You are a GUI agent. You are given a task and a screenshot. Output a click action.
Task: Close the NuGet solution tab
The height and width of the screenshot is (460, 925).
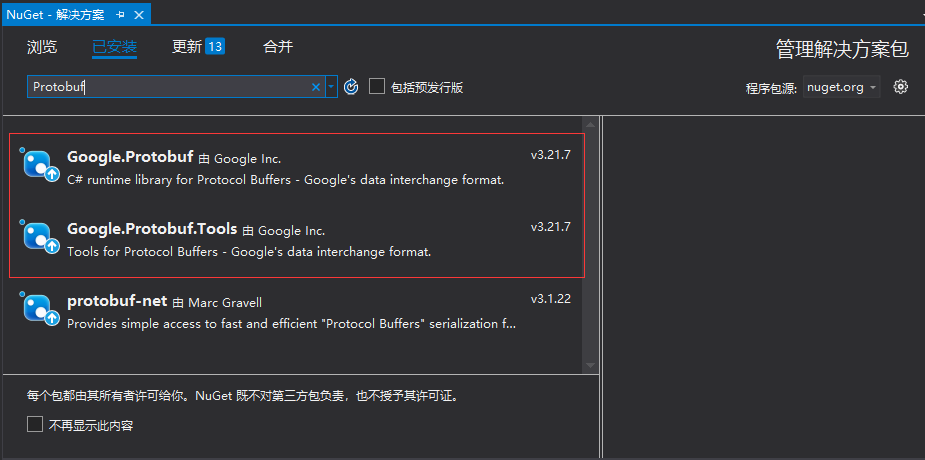[x=139, y=15]
